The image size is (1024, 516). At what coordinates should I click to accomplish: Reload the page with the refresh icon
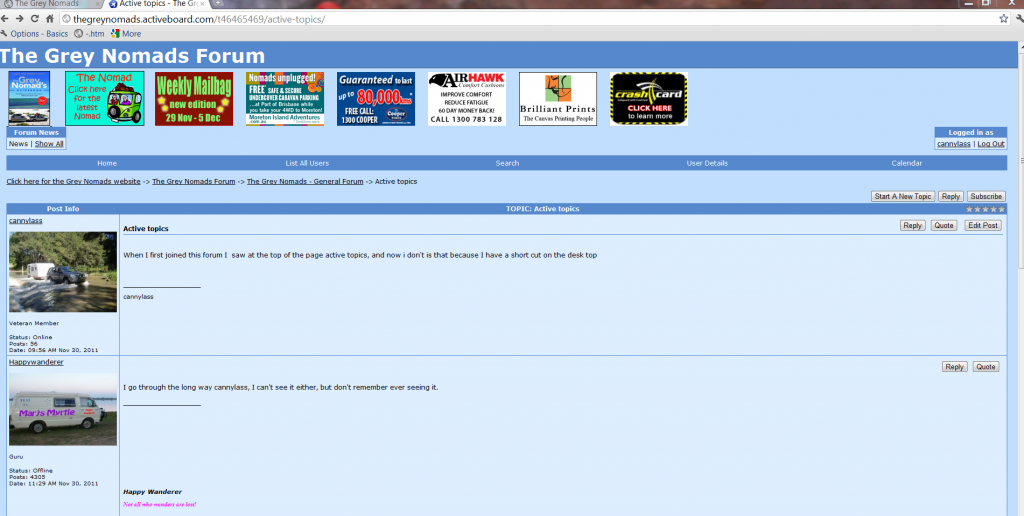[35, 19]
